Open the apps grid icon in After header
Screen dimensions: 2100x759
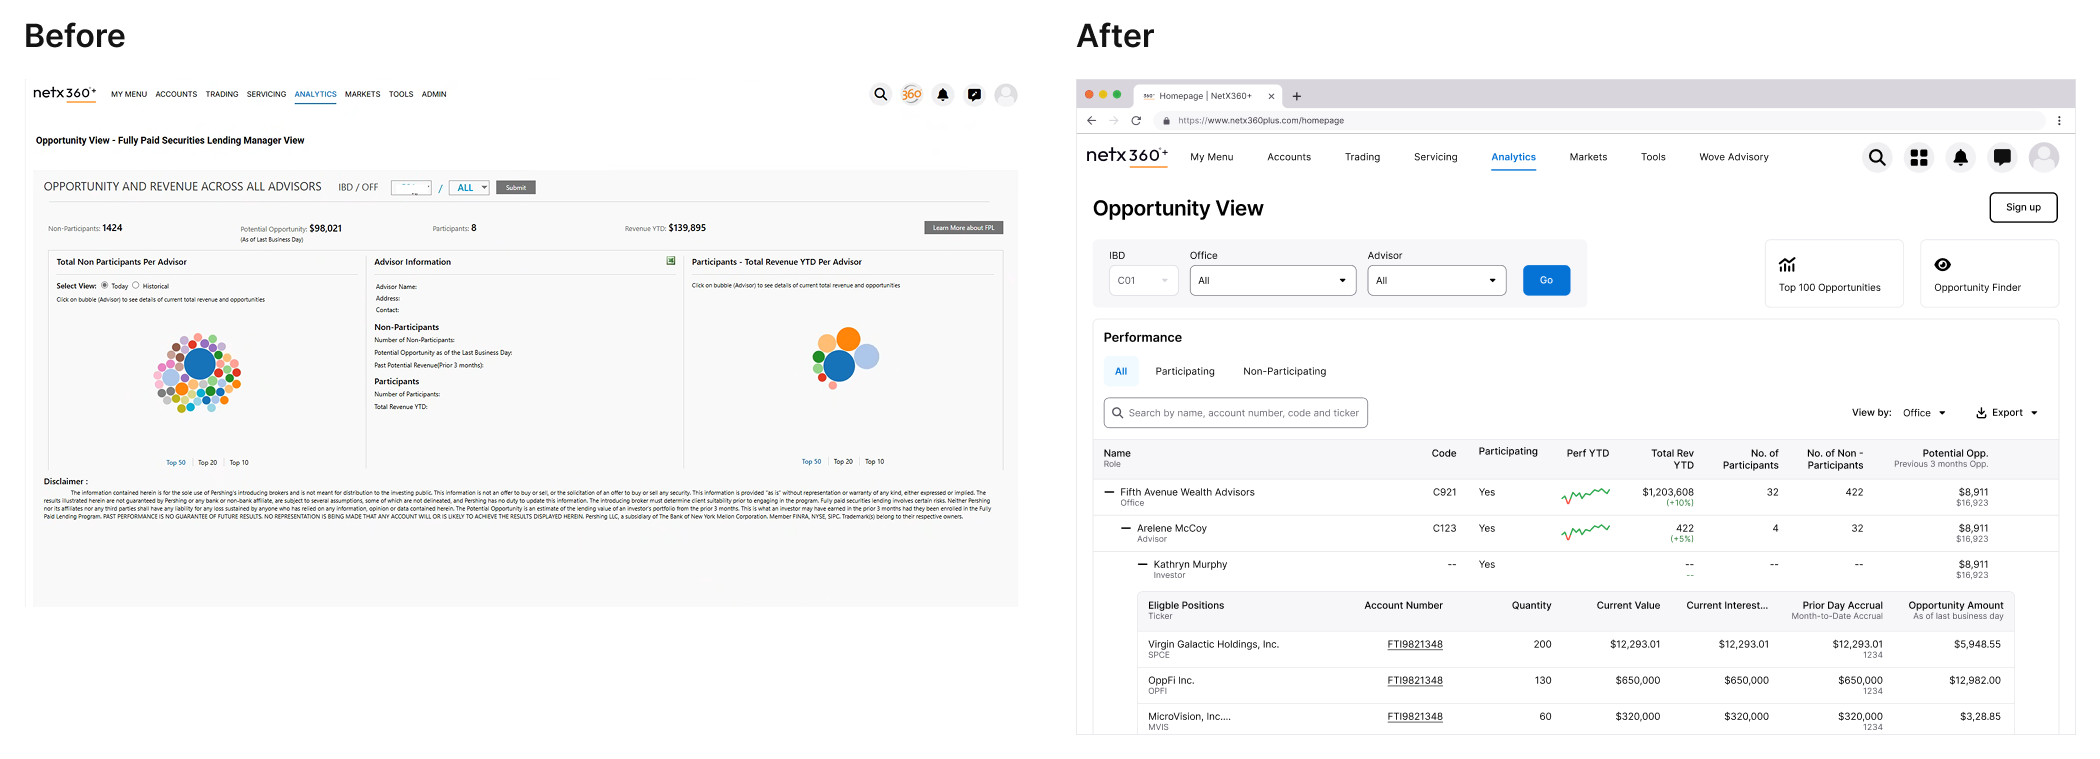pyautogui.click(x=1918, y=158)
